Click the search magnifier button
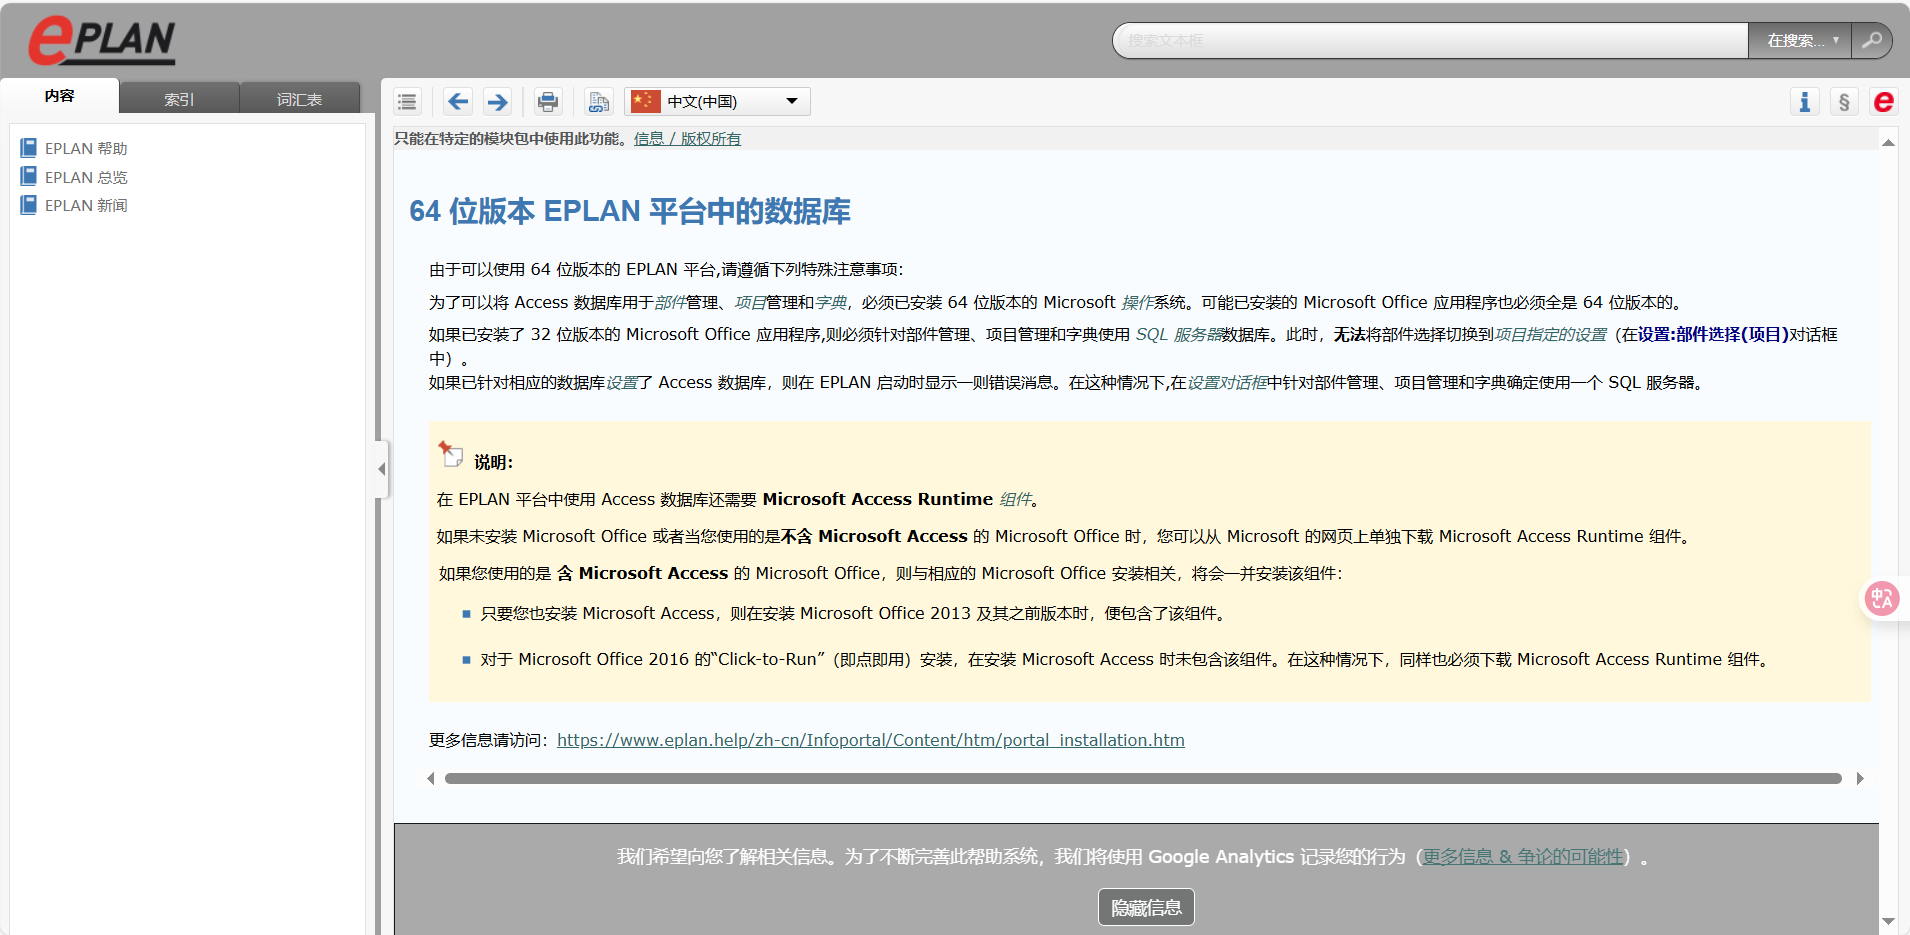1910x935 pixels. pyautogui.click(x=1872, y=41)
